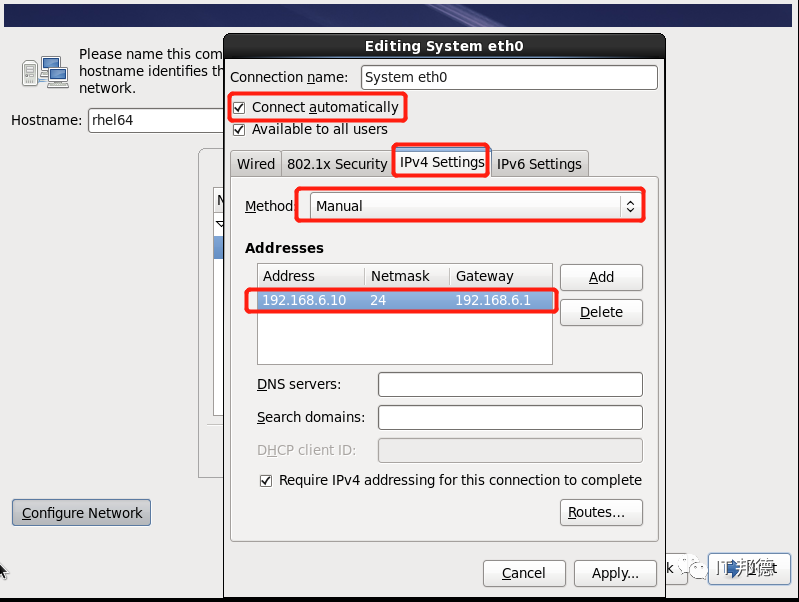Click the network computers icon beside hostname text

(45, 71)
